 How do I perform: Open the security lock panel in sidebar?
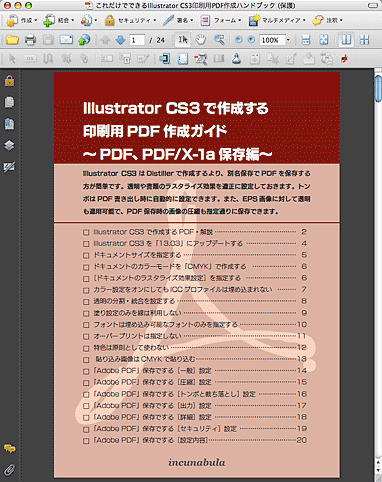pos(9,81)
